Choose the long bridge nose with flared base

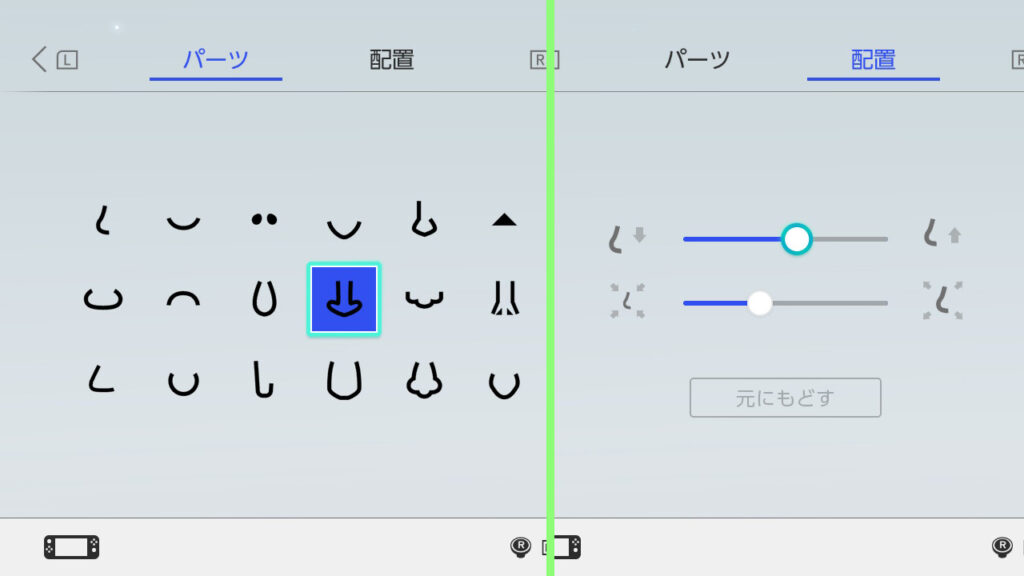[505, 298]
